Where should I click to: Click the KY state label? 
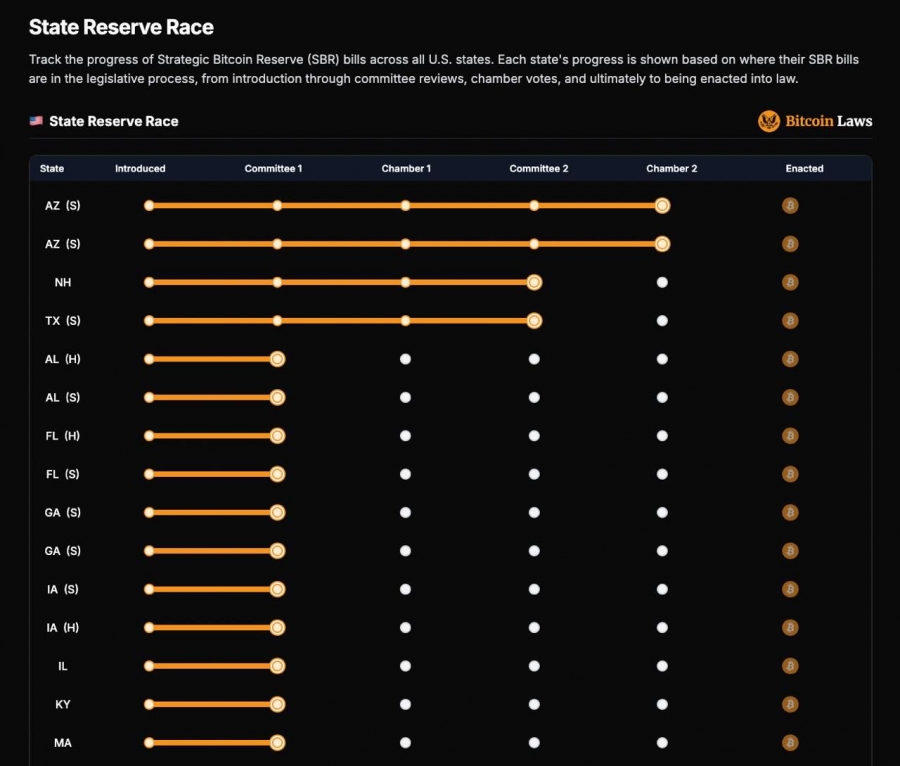63,704
